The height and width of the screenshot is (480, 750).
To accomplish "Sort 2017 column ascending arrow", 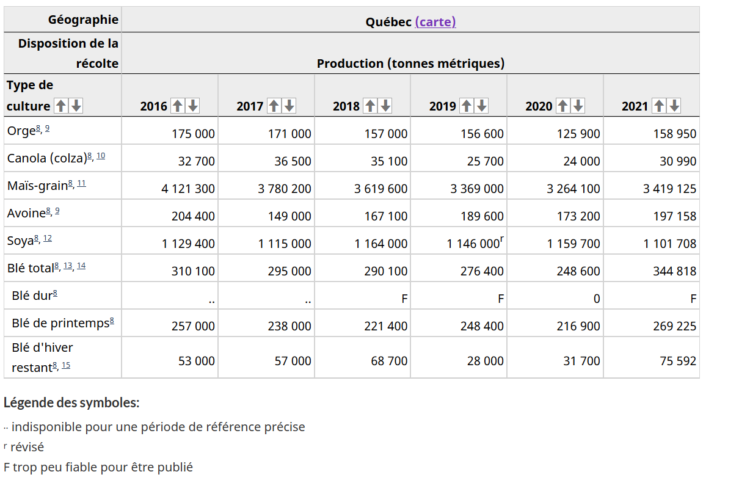I will 274,106.
